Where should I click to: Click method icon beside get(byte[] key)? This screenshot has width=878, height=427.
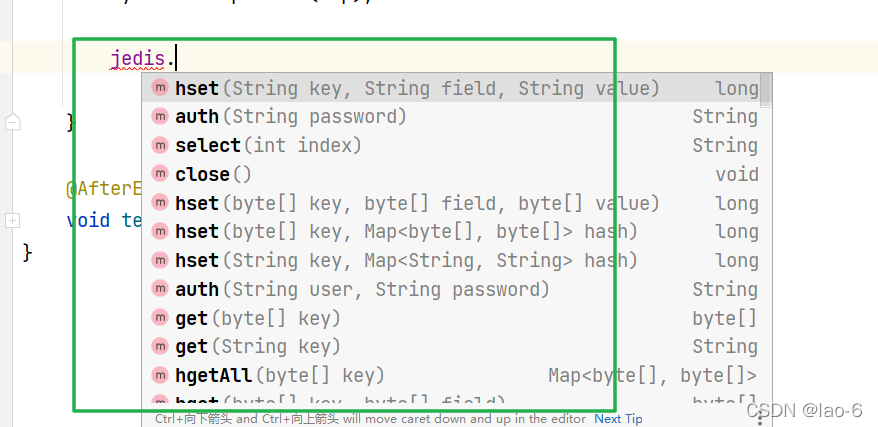pyautogui.click(x=160, y=318)
